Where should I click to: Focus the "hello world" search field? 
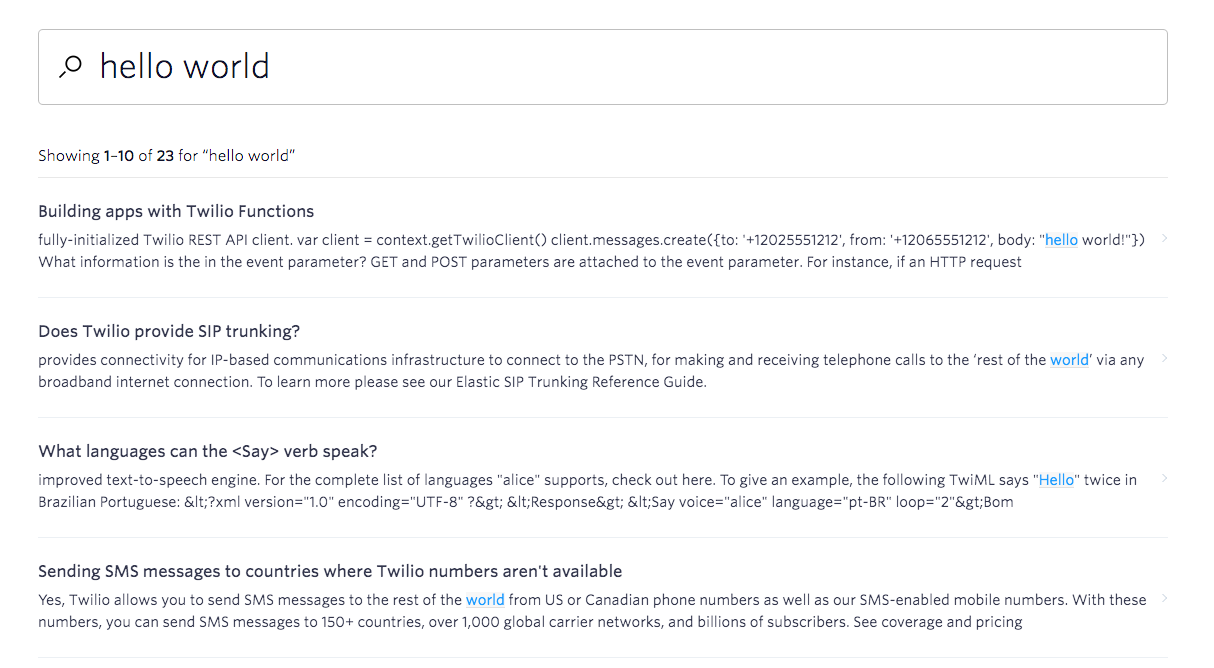pos(600,67)
